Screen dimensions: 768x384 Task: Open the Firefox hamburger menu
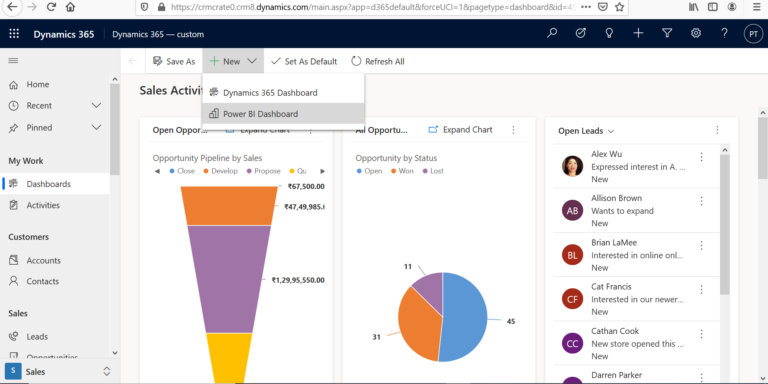[757, 7]
